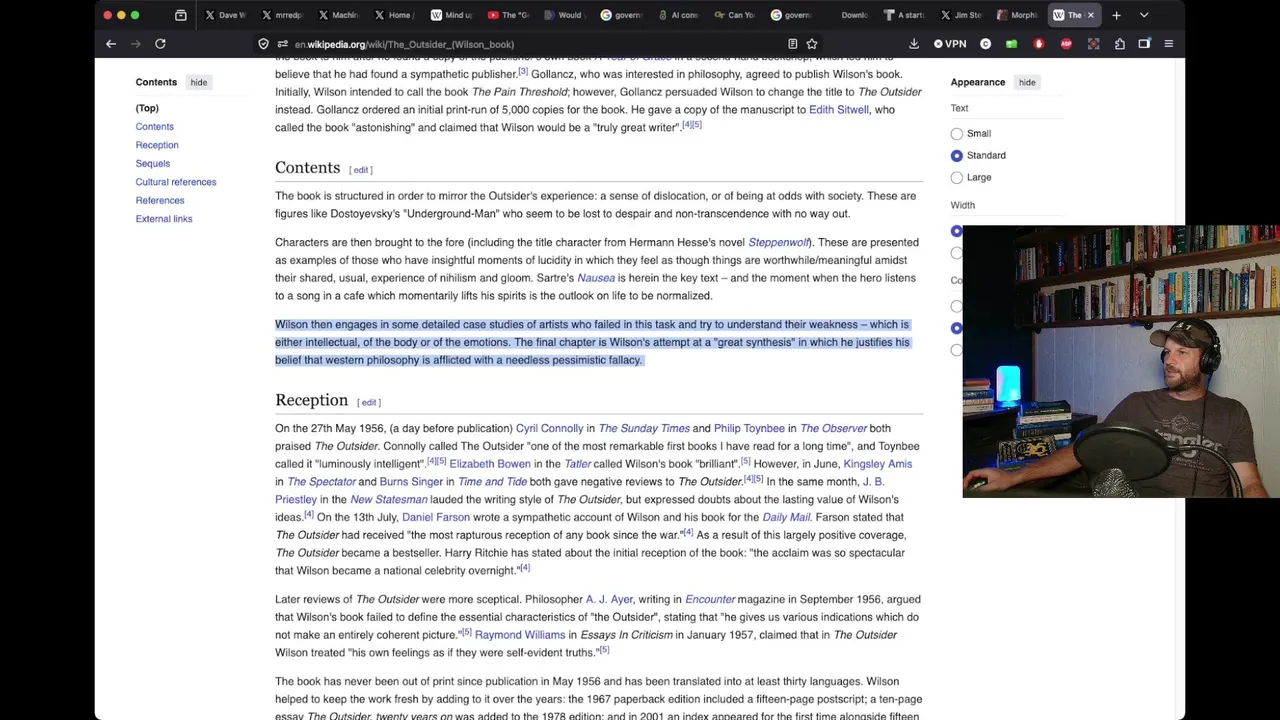The width and height of the screenshot is (1280, 720).
Task: Expand the list all tabs chevron
Action: (1144, 15)
